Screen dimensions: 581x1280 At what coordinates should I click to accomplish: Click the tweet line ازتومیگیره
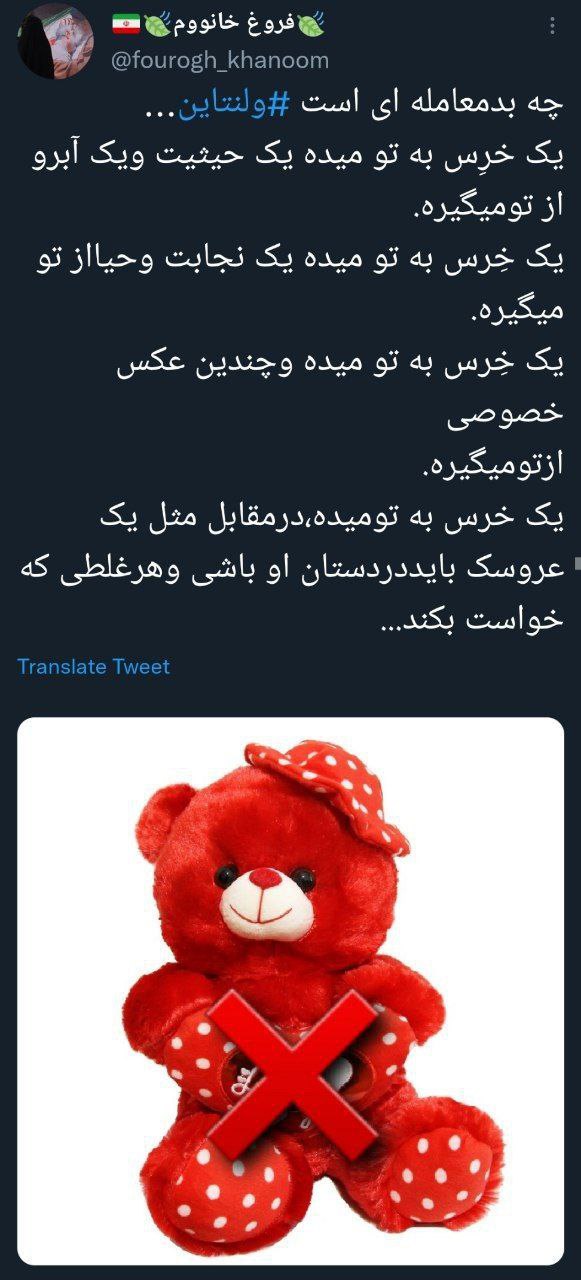pyautogui.click(x=493, y=466)
